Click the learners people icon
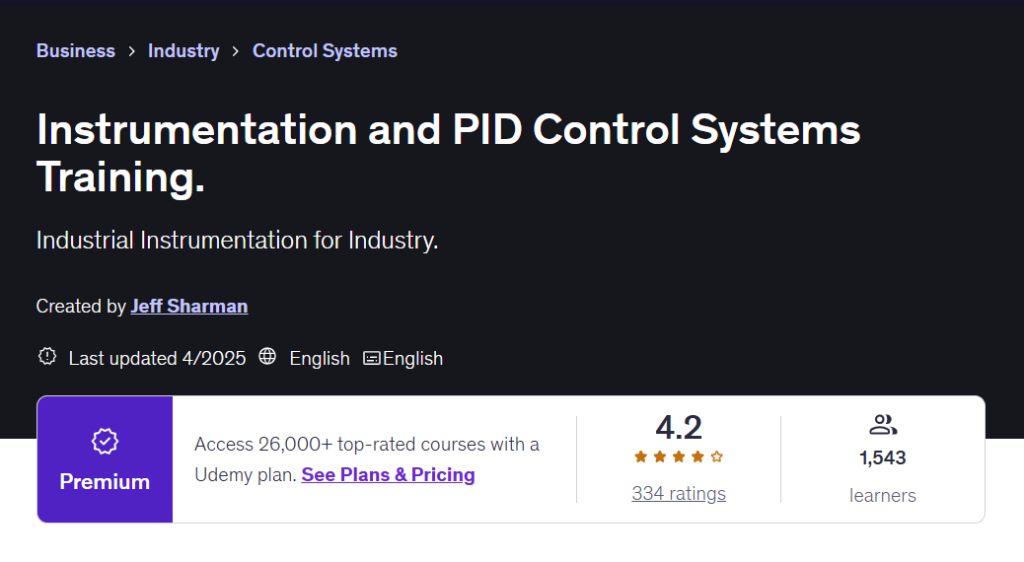 point(883,425)
